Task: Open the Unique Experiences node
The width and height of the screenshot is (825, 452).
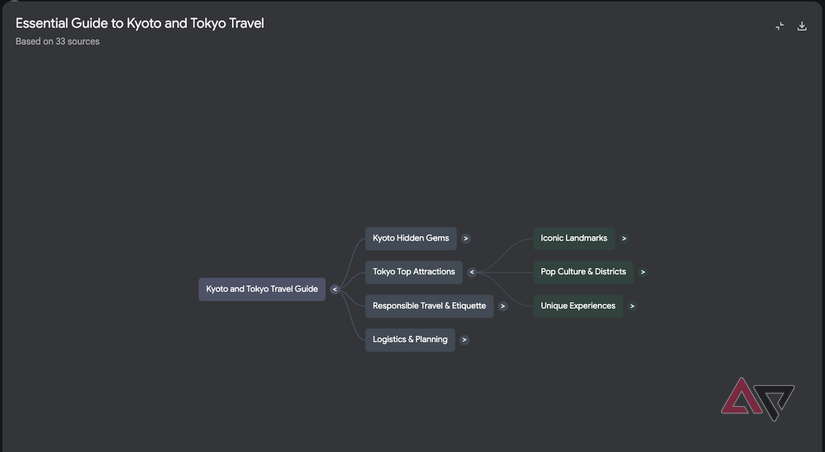Action: tap(577, 306)
